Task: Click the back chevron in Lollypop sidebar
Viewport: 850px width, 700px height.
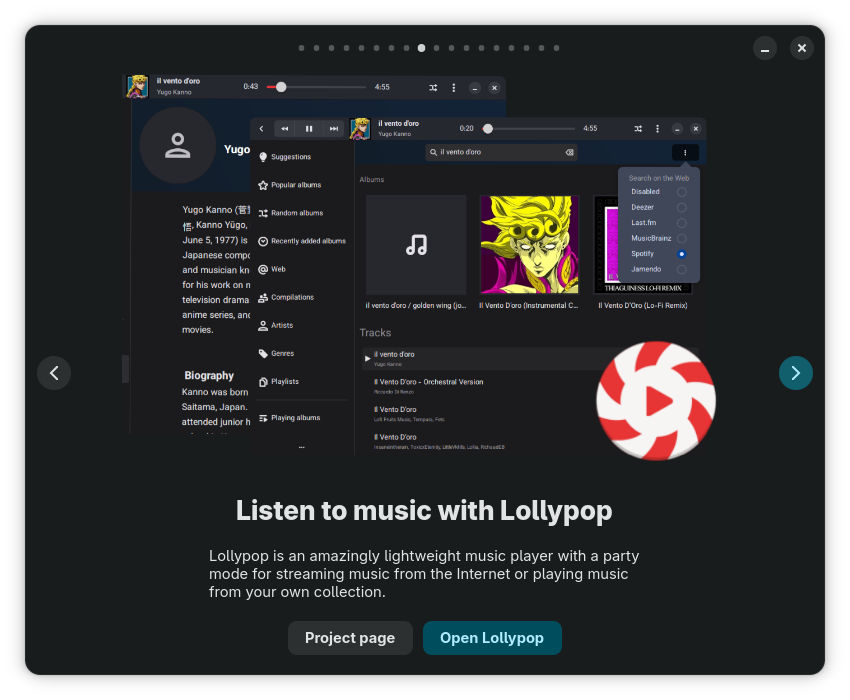Action: (261, 129)
